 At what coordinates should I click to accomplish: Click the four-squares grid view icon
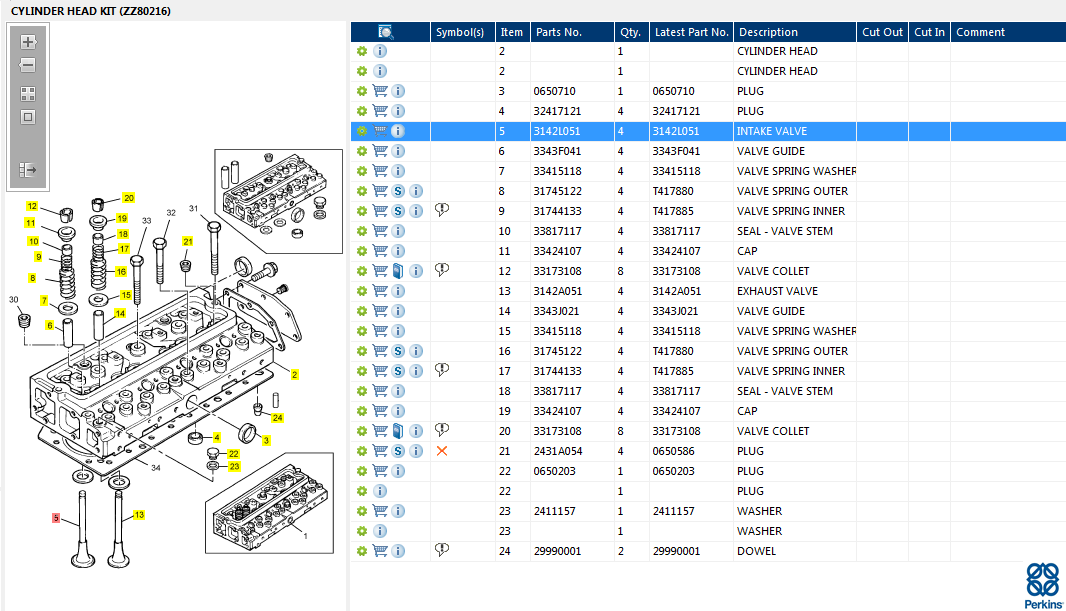coord(28,94)
